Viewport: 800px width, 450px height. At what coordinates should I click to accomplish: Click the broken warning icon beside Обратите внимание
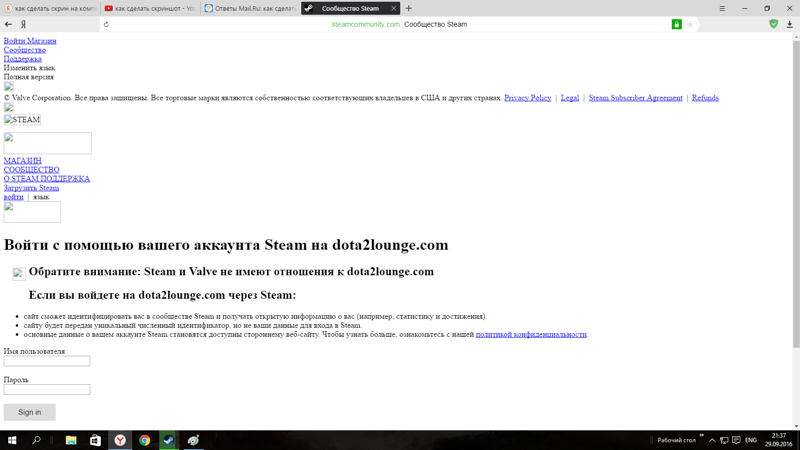19,274
